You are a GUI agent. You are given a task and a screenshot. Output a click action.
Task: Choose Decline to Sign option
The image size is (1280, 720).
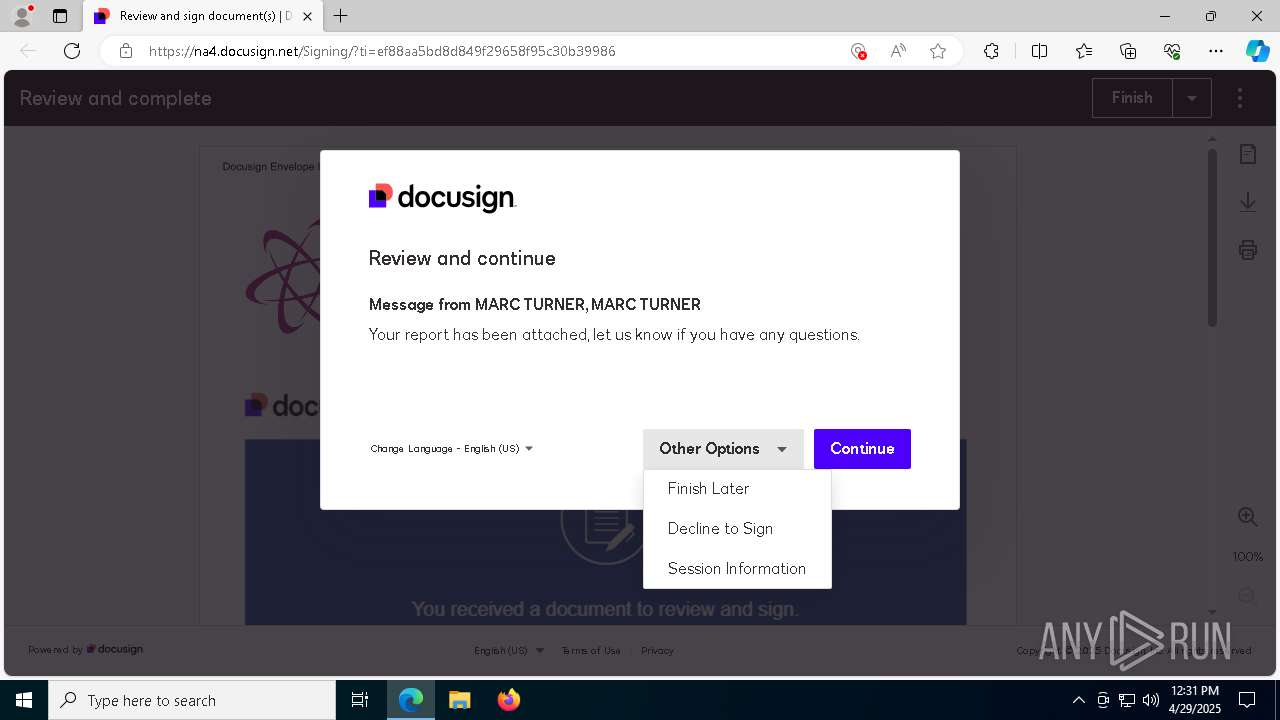pos(737,529)
